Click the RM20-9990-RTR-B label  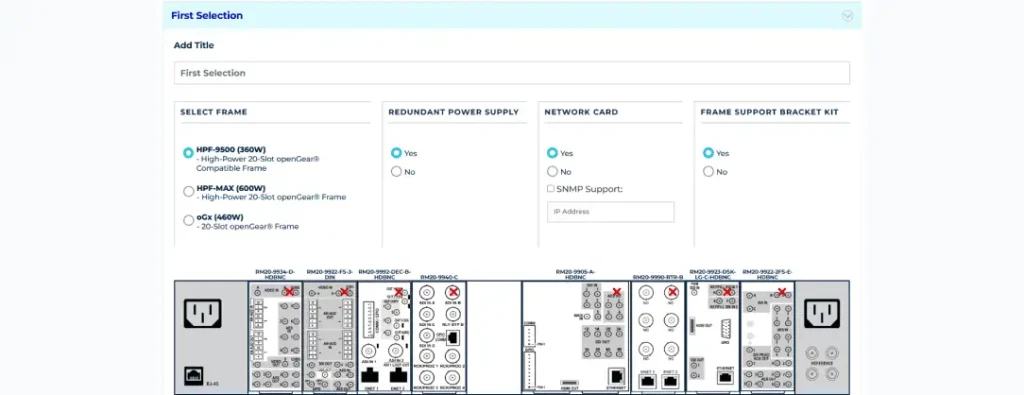pos(658,277)
